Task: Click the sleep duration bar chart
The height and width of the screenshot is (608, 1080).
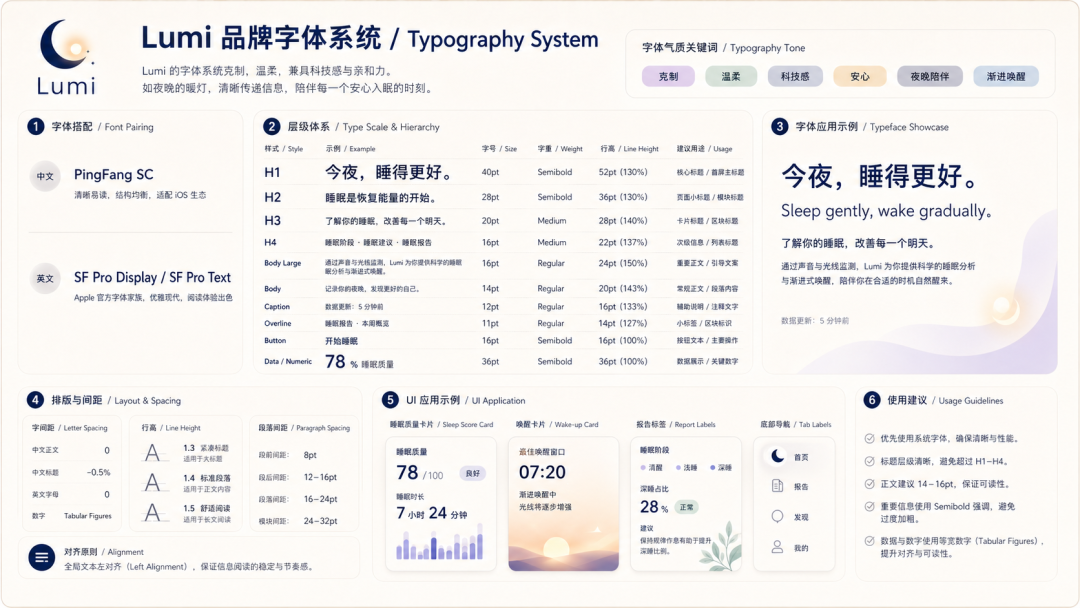Action: coord(439,543)
